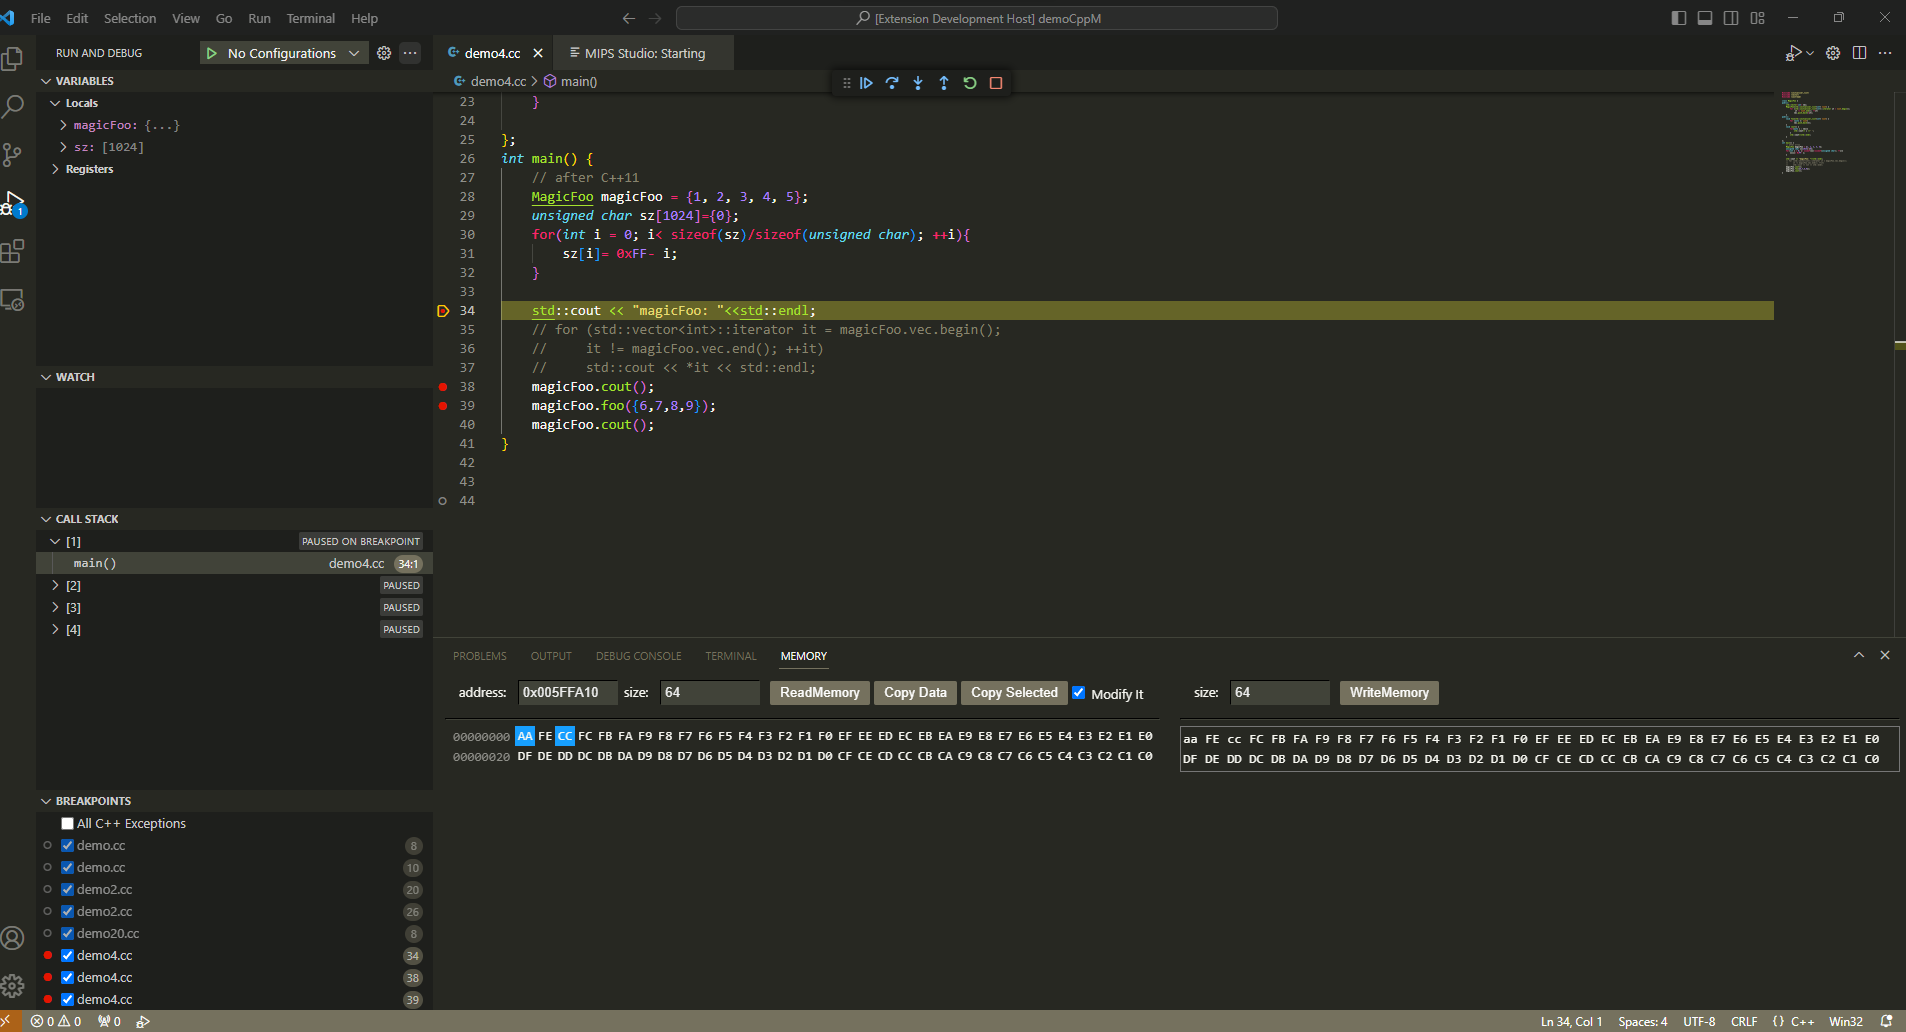Screen dimensions: 1906x1032
Task: Stop debugging with the red square
Action: [996, 83]
